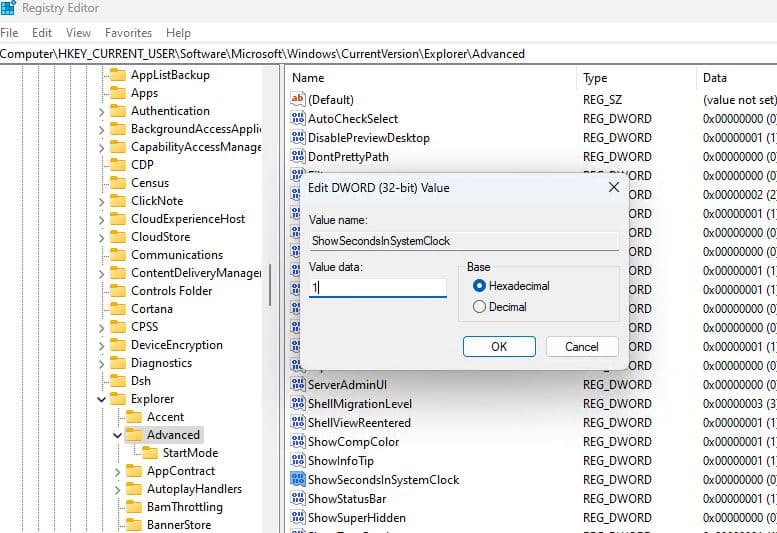Select the Communications folder icon
Viewport: 777px width, 533px height.
[117, 255]
